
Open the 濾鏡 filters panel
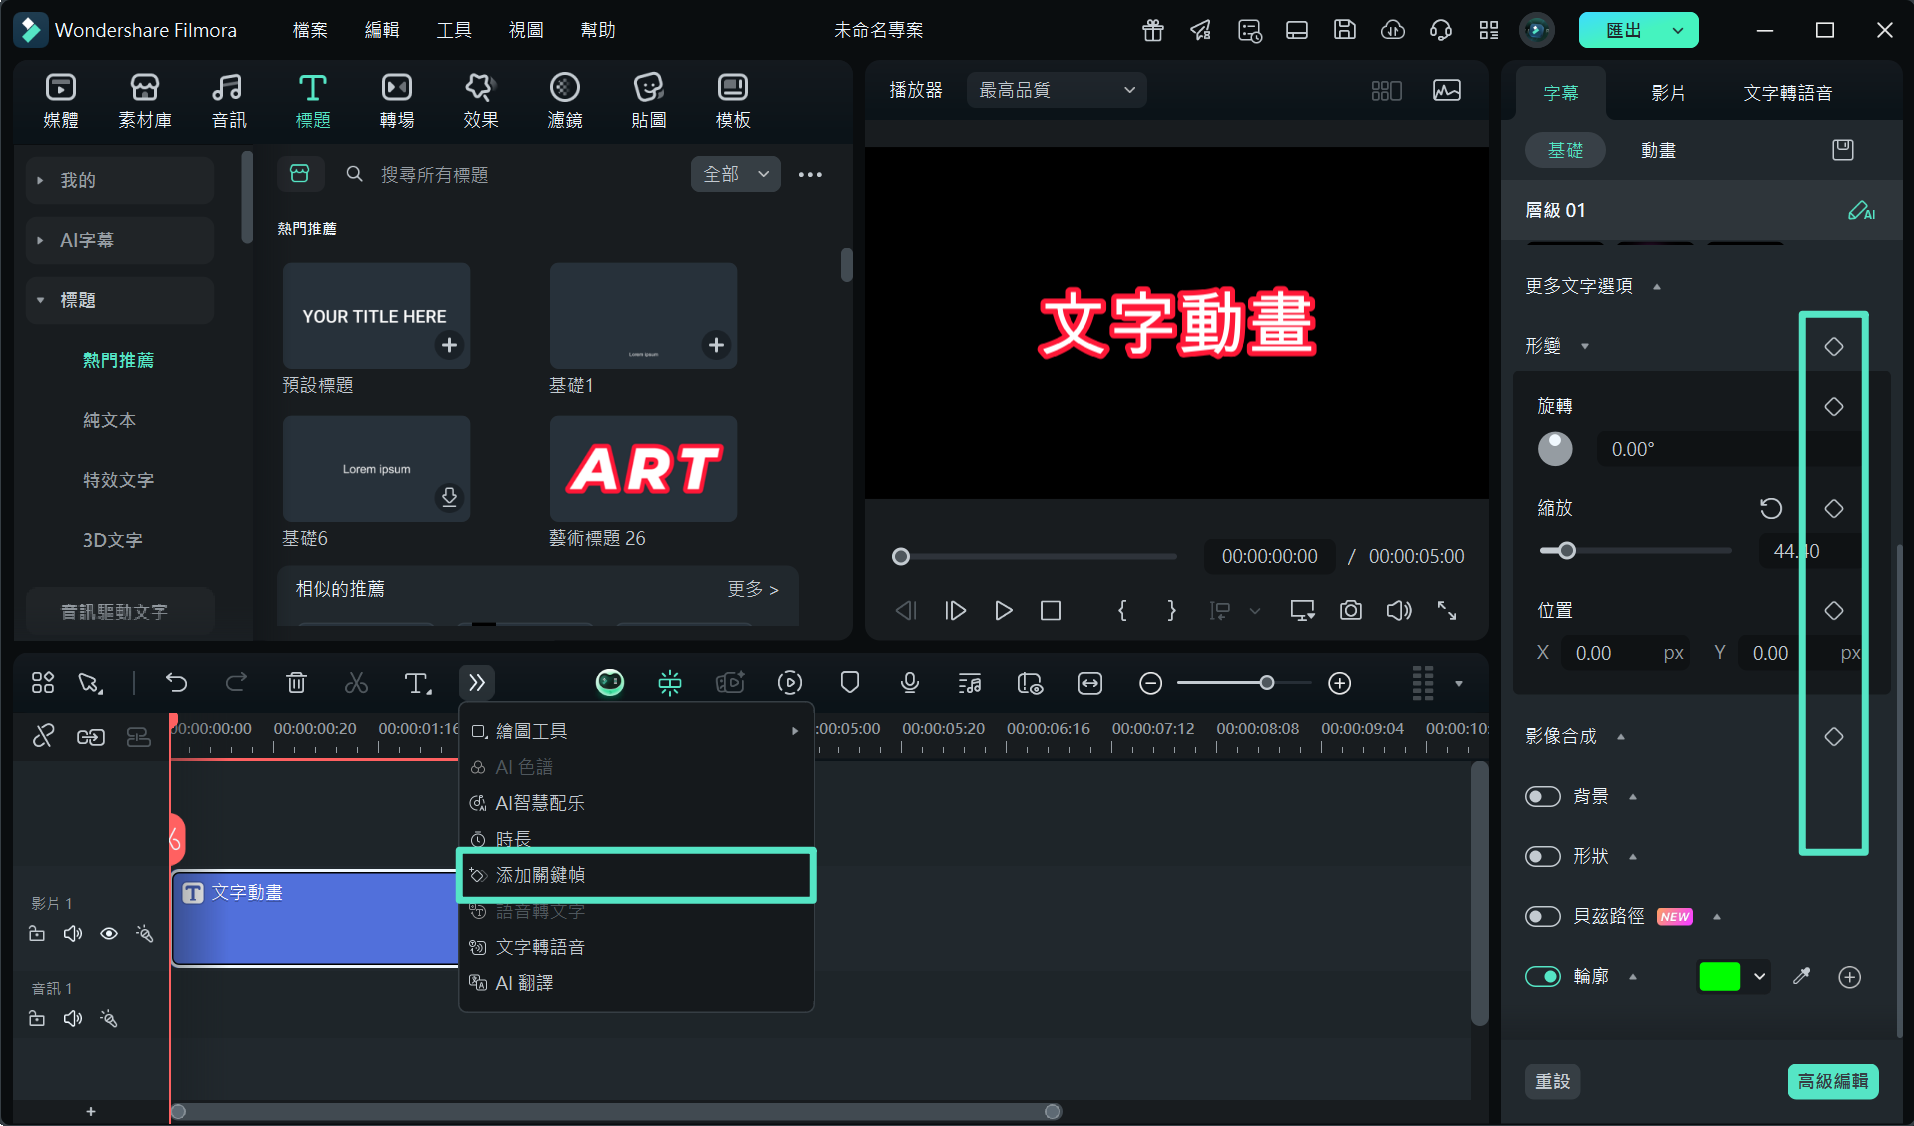tap(565, 101)
